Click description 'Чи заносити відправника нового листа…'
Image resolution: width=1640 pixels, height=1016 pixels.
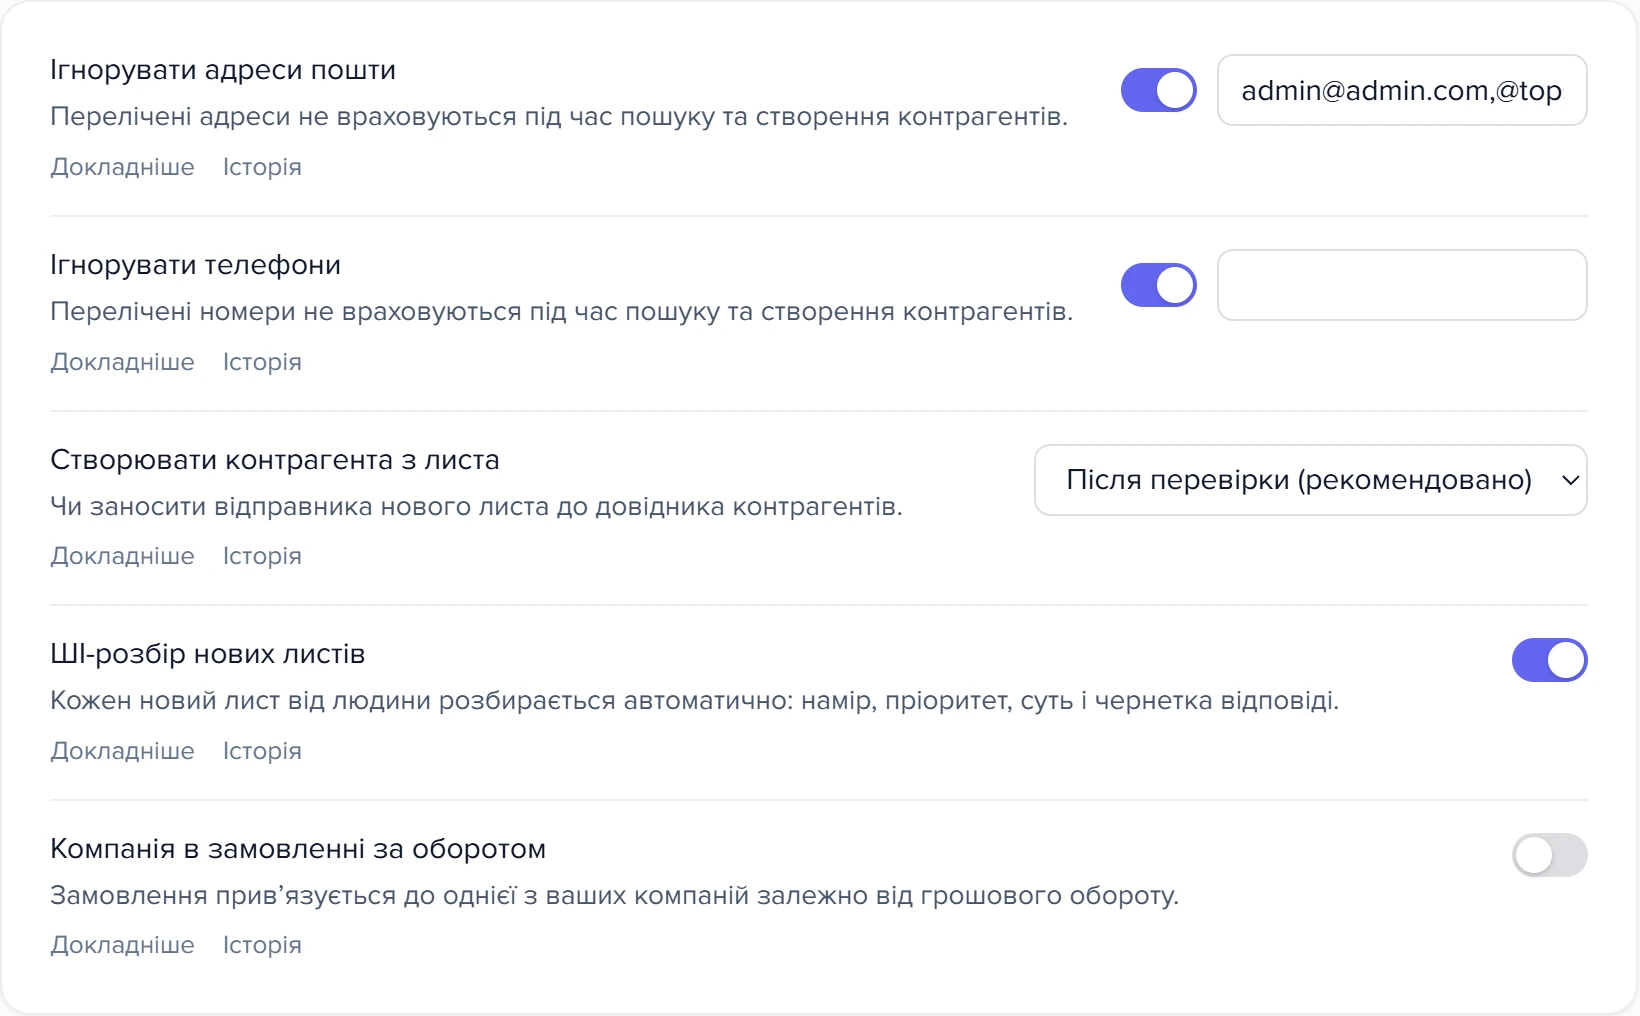point(476,507)
